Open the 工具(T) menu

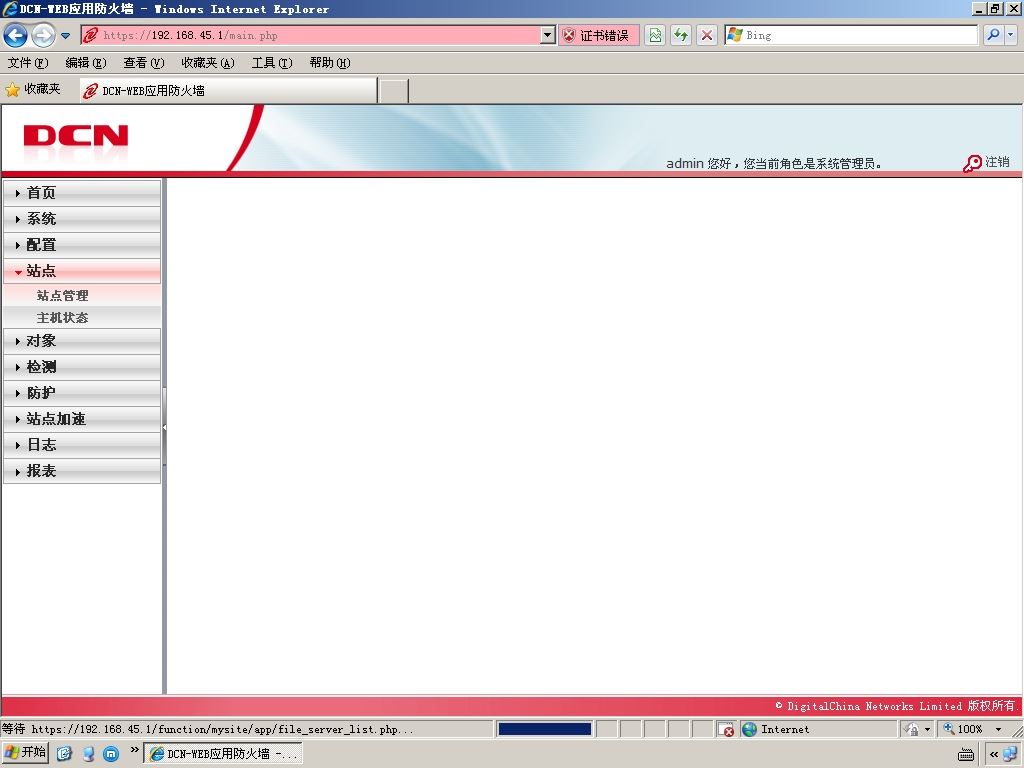(x=272, y=63)
